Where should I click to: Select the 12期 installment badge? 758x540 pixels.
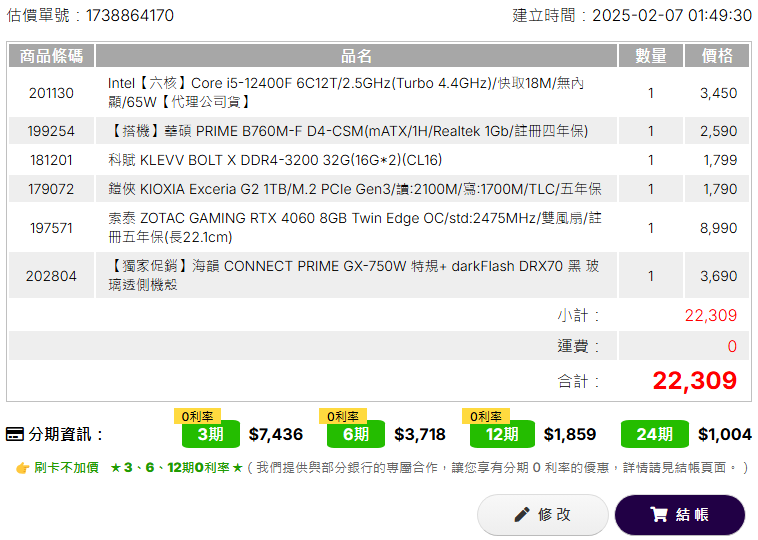point(502,434)
